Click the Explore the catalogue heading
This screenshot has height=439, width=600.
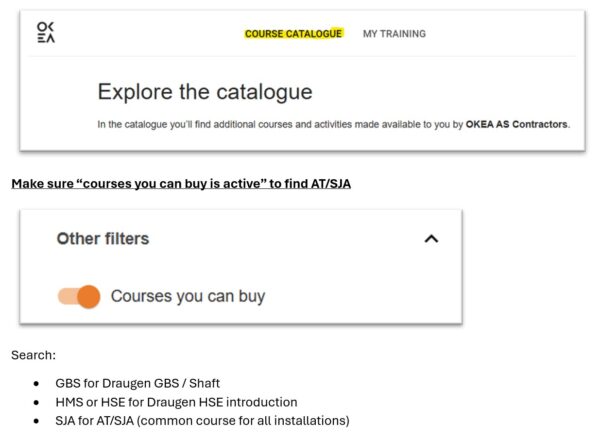point(204,92)
